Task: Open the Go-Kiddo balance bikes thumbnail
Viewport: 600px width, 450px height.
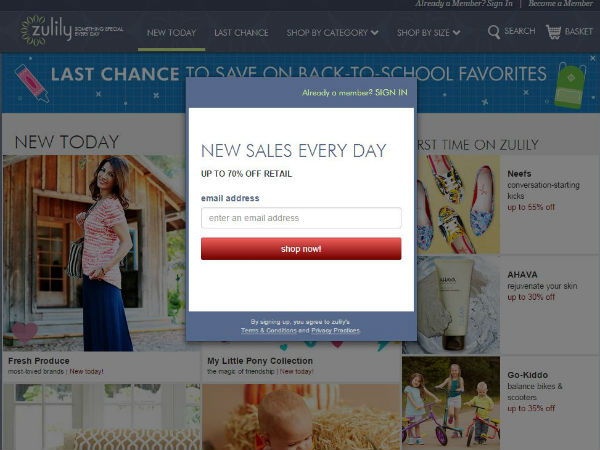Action: (451, 403)
